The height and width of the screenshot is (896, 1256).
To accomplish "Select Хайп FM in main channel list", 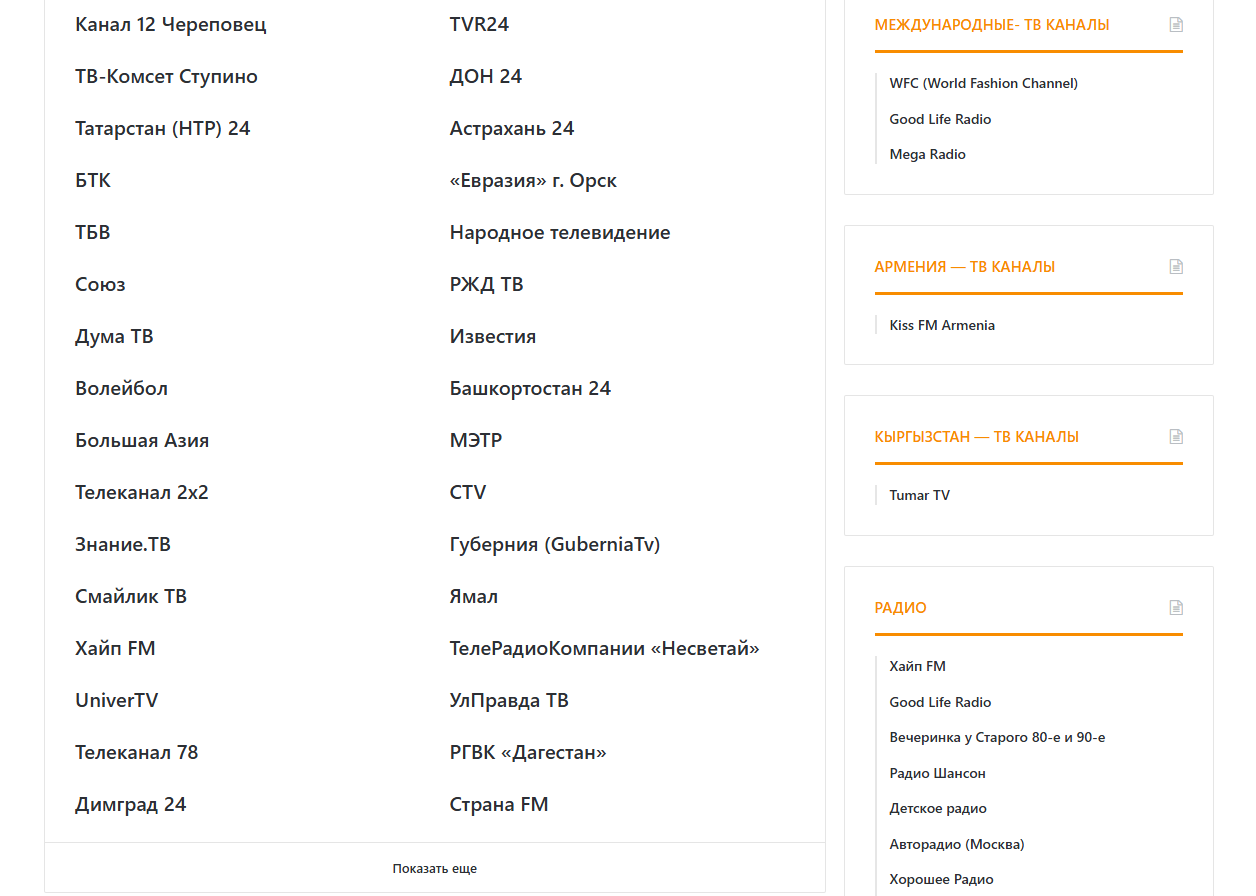I will click(115, 648).
